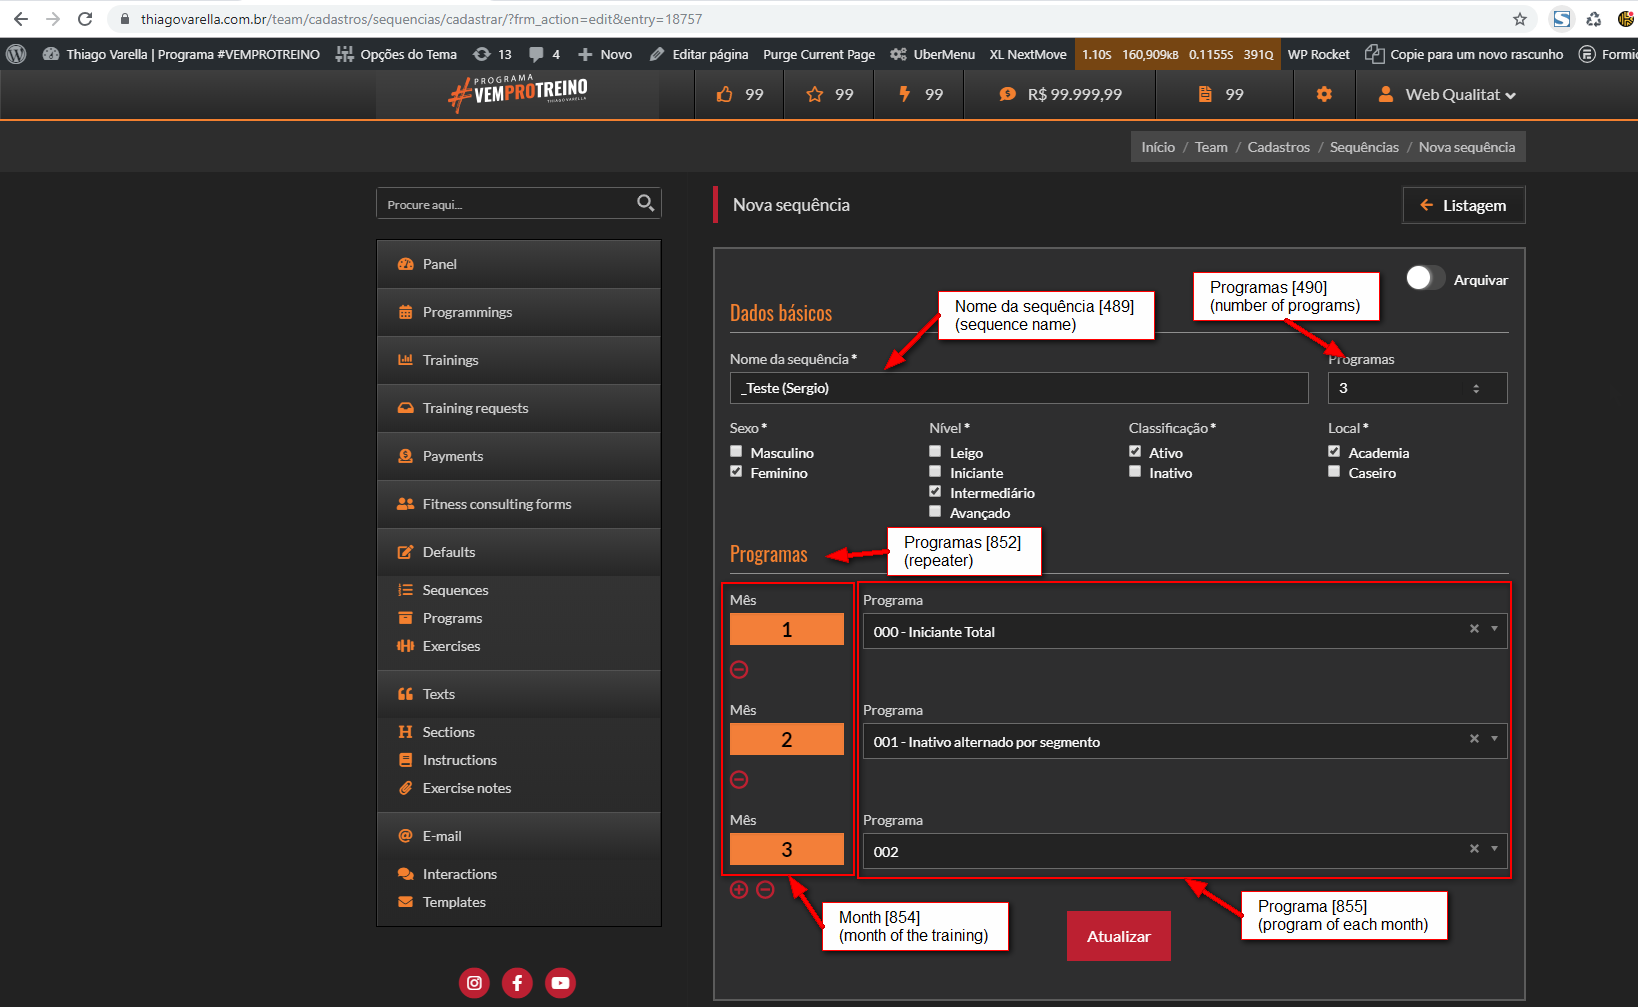Open the Panel sidebar menu

(x=518, y=264)
